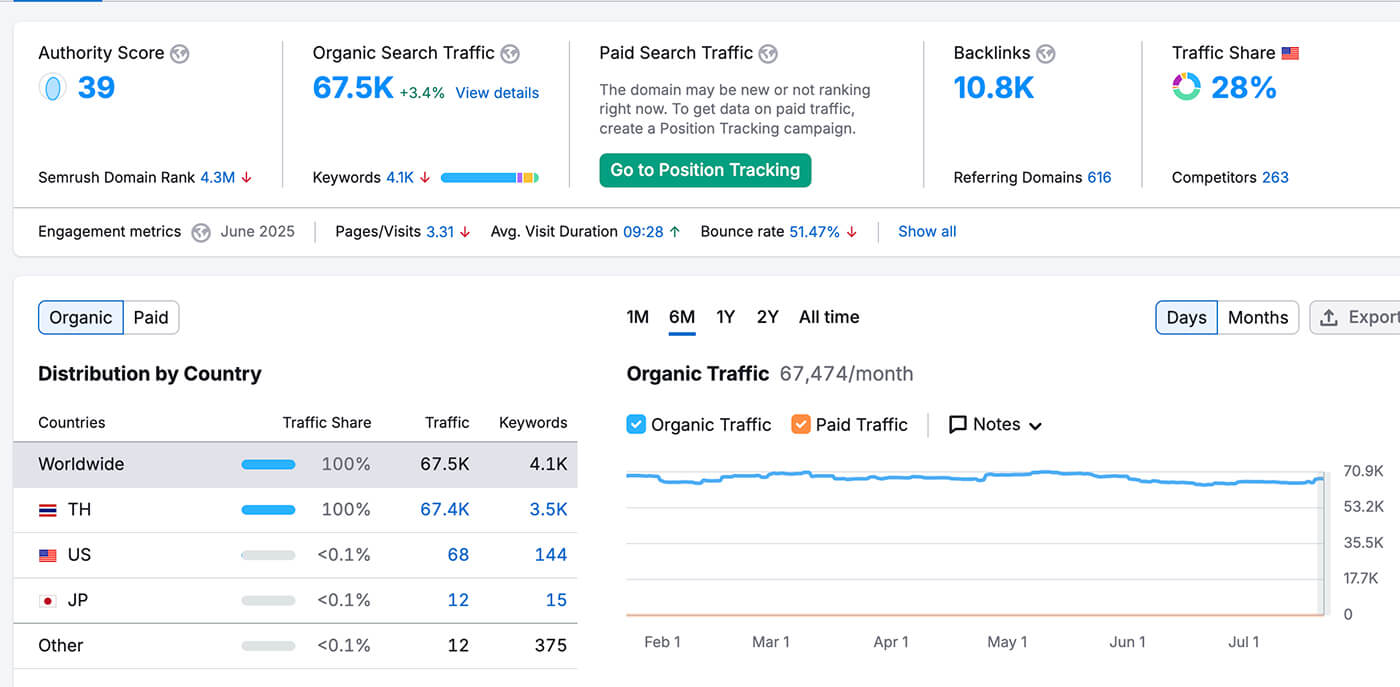Toggle the Organic Traffic checkbox
This screenshot has height=687, width=1400.
[636, 424]
